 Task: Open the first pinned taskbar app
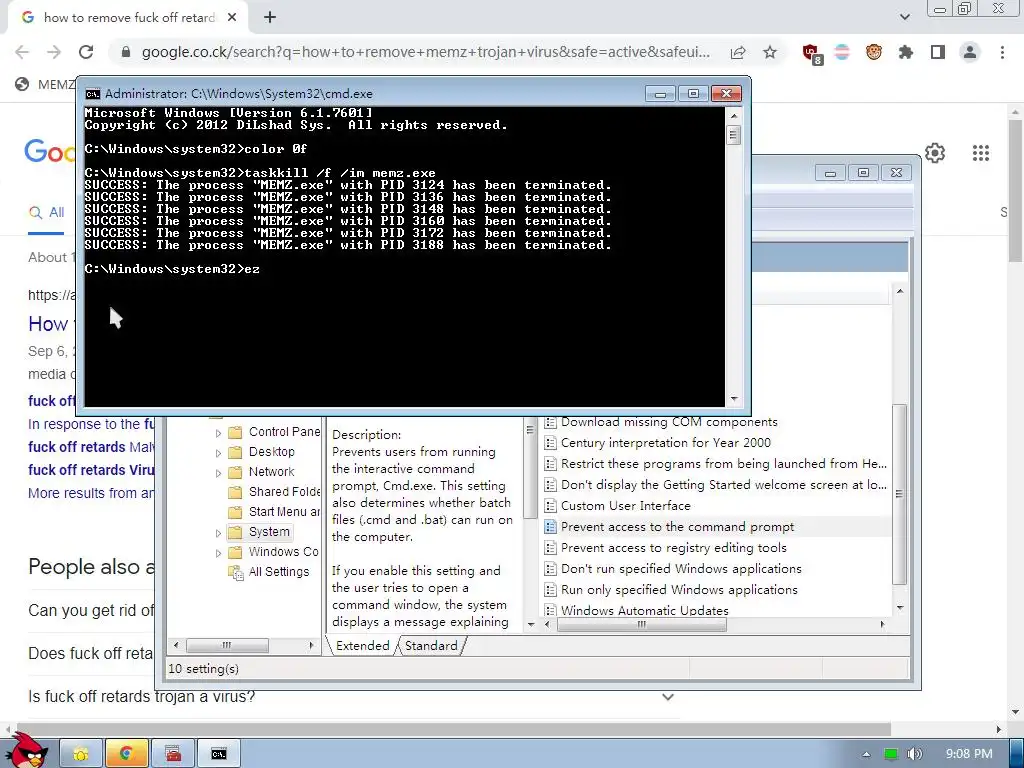click(x=81, y=754)
